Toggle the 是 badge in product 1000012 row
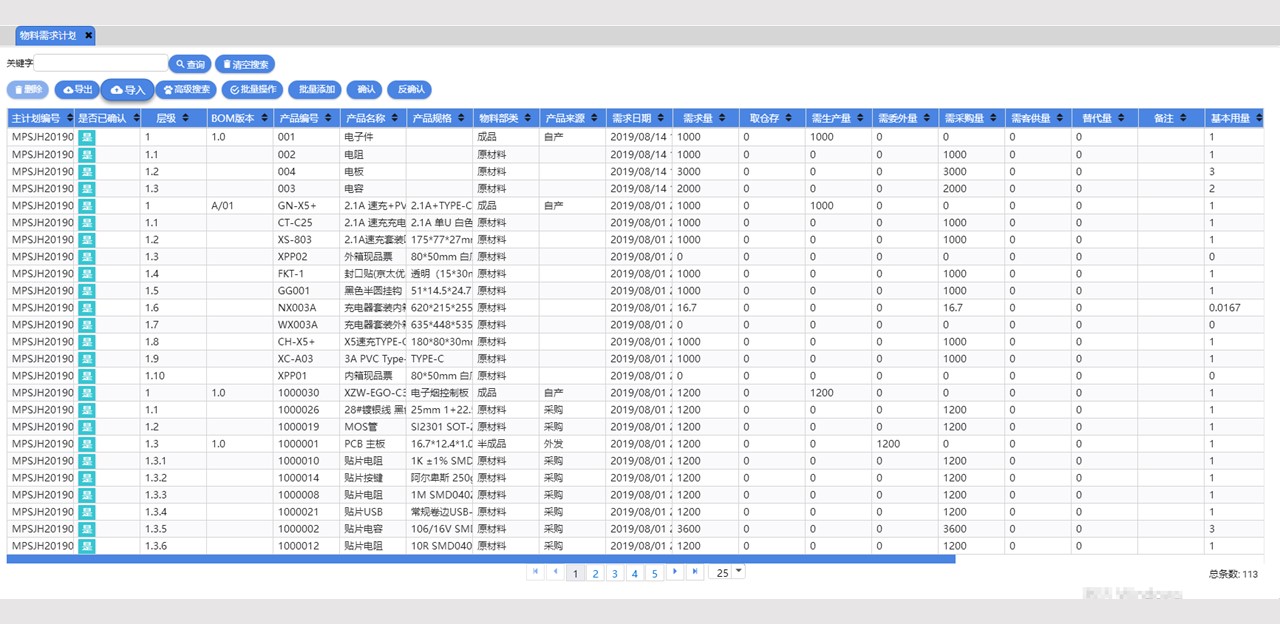 coord(87,546)
